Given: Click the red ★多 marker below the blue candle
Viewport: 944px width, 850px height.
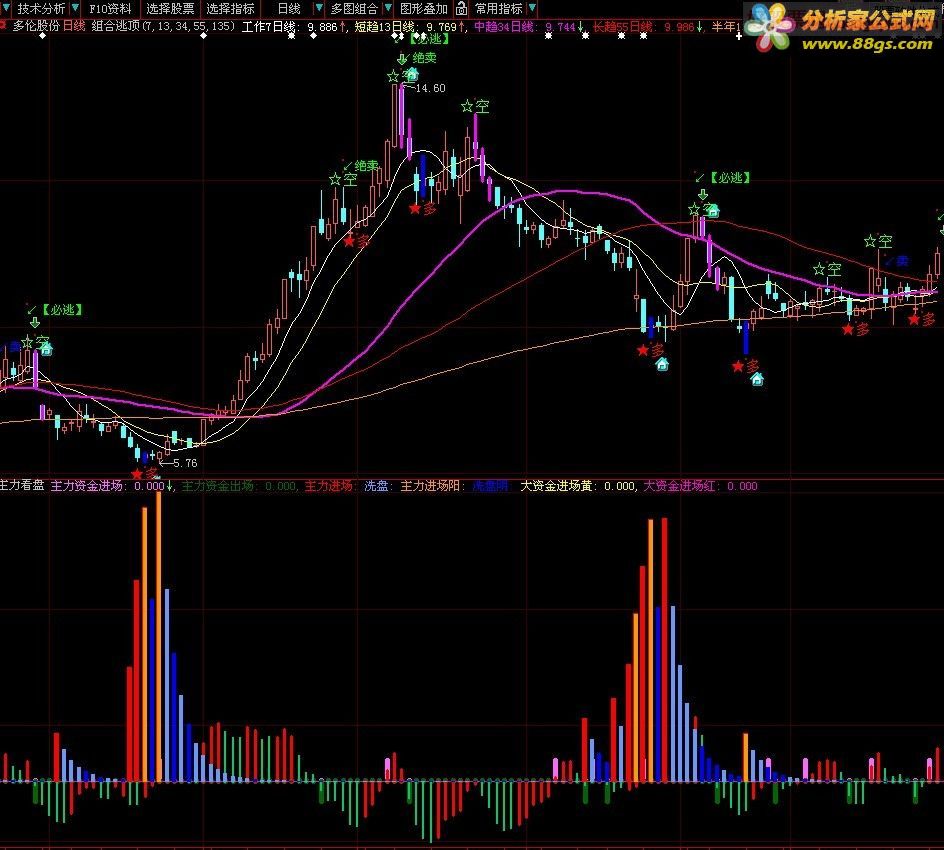Looking at the screenshot, I should click(423, 209).
